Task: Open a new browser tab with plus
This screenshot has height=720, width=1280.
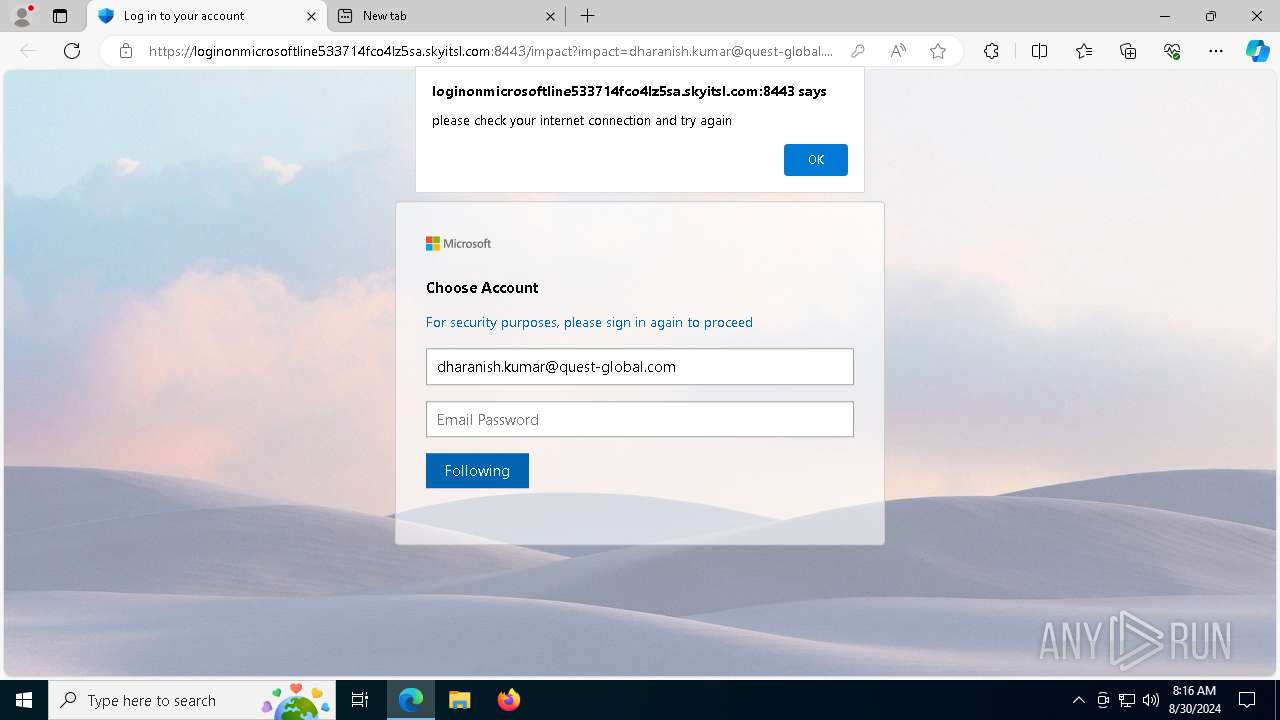Action: click(588, 16)
